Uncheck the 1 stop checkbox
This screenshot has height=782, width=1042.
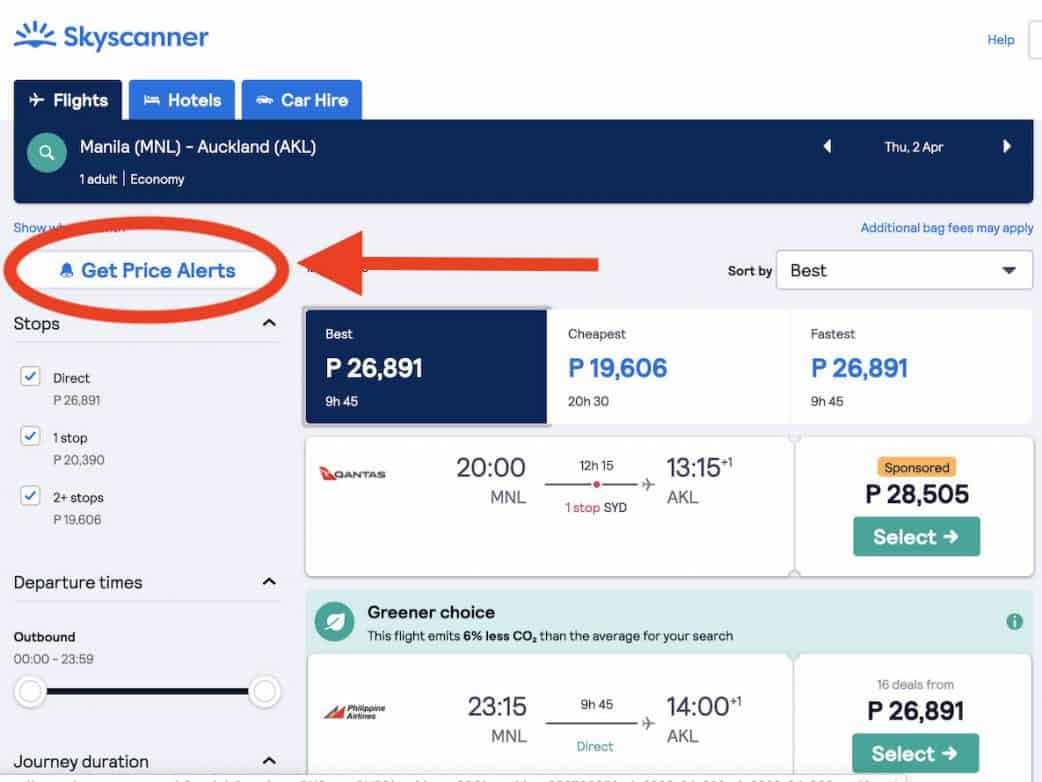[31, 437]
